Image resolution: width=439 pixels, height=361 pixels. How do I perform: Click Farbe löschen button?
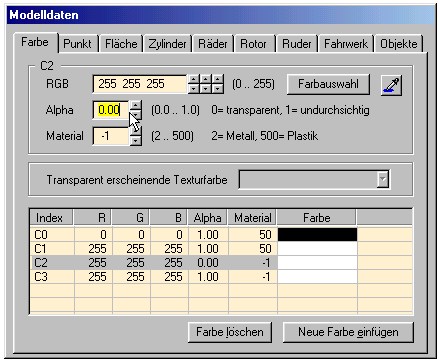[x=230, y=332]
